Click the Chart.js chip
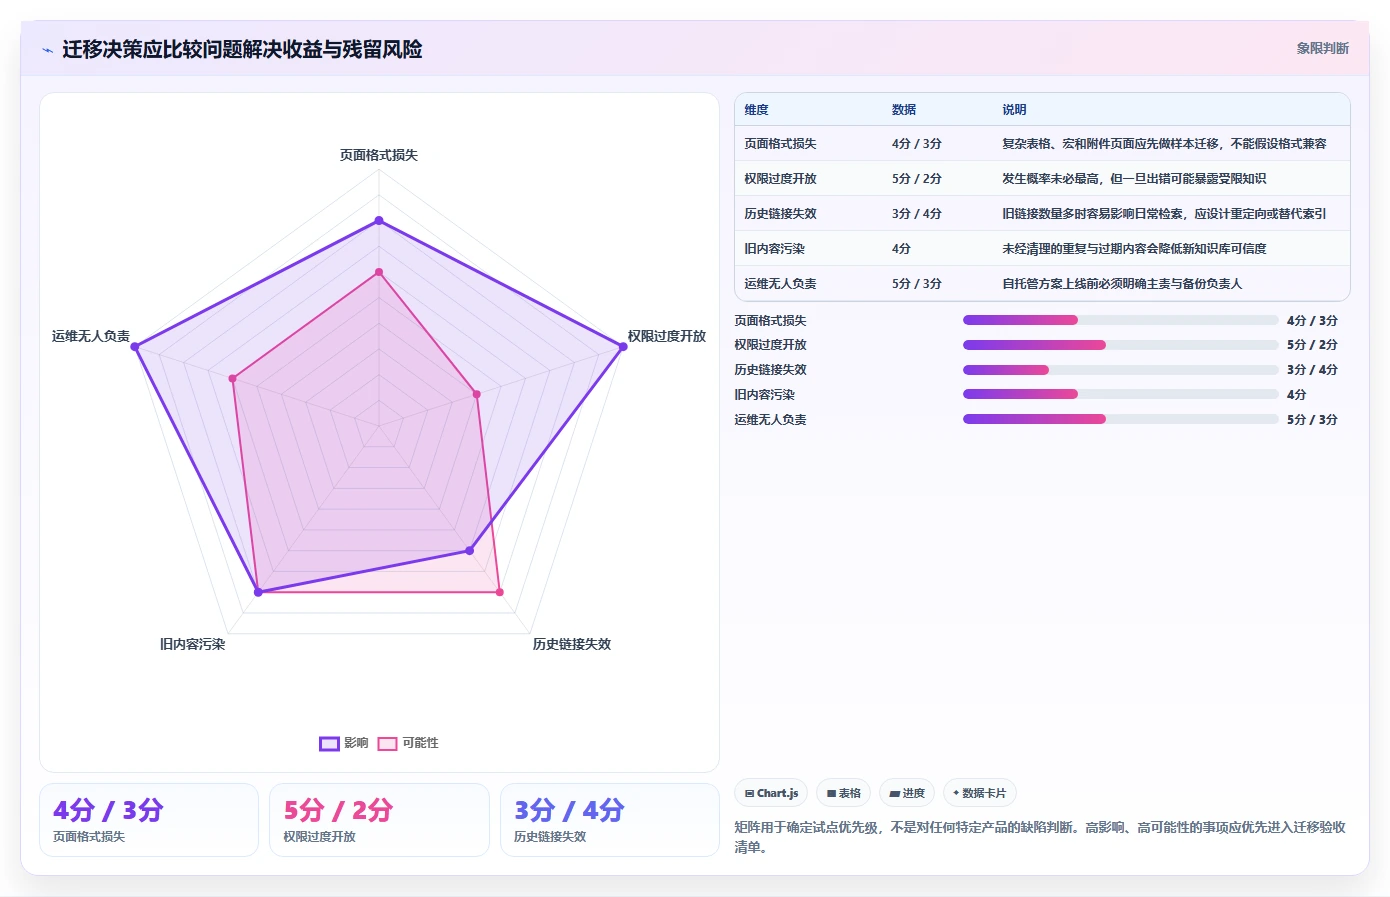Viewport: 1390px width, 897px height. (x=771, y=793)
